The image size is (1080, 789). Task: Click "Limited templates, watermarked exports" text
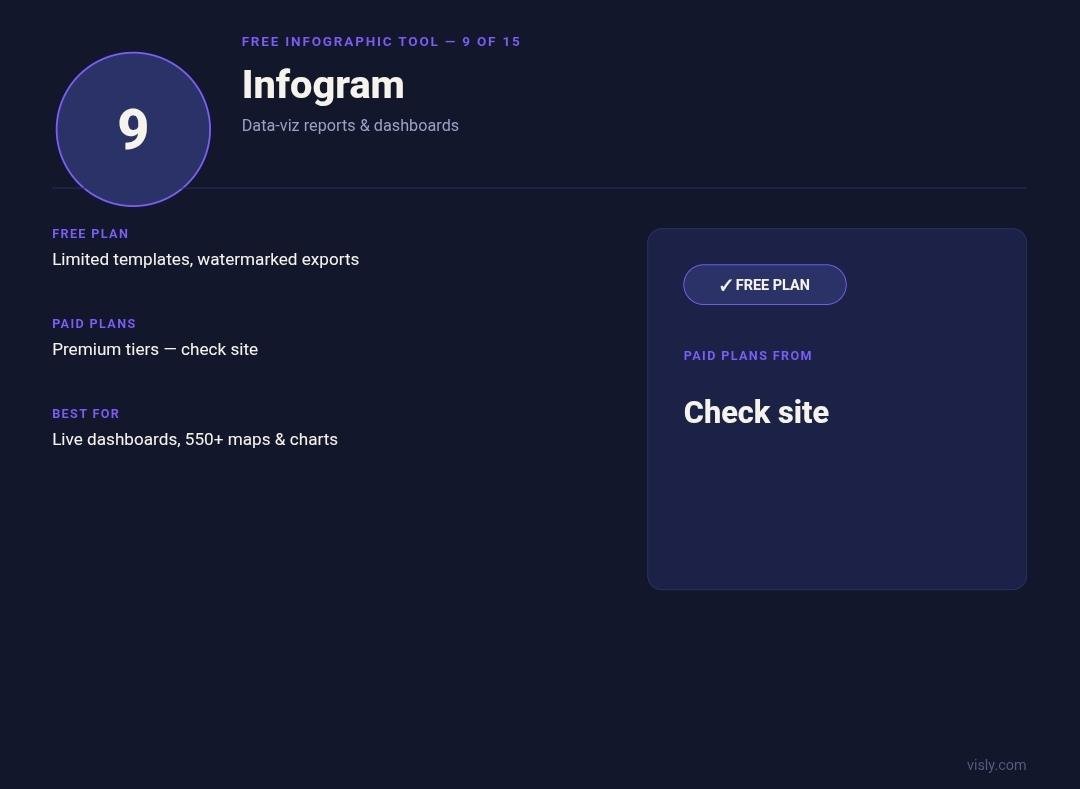click(205, 260)
